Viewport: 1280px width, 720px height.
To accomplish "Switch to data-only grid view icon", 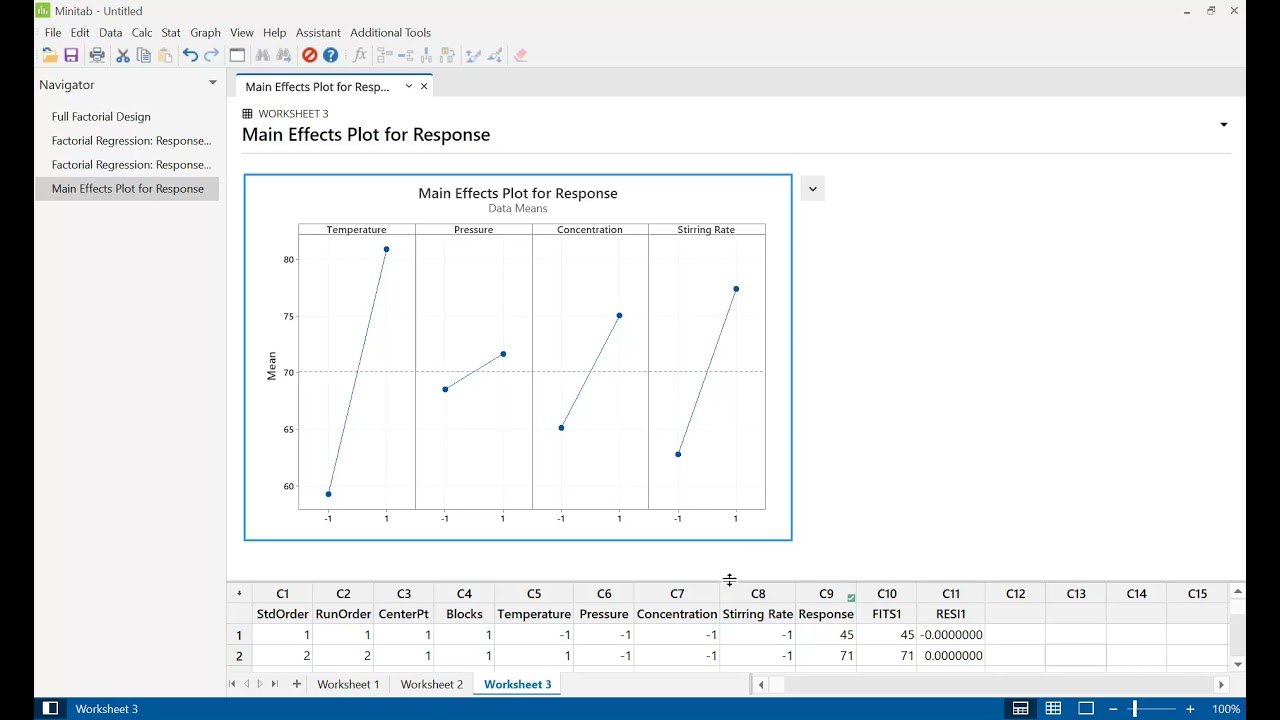I will pyautogui.click(x=1053, y=709).
